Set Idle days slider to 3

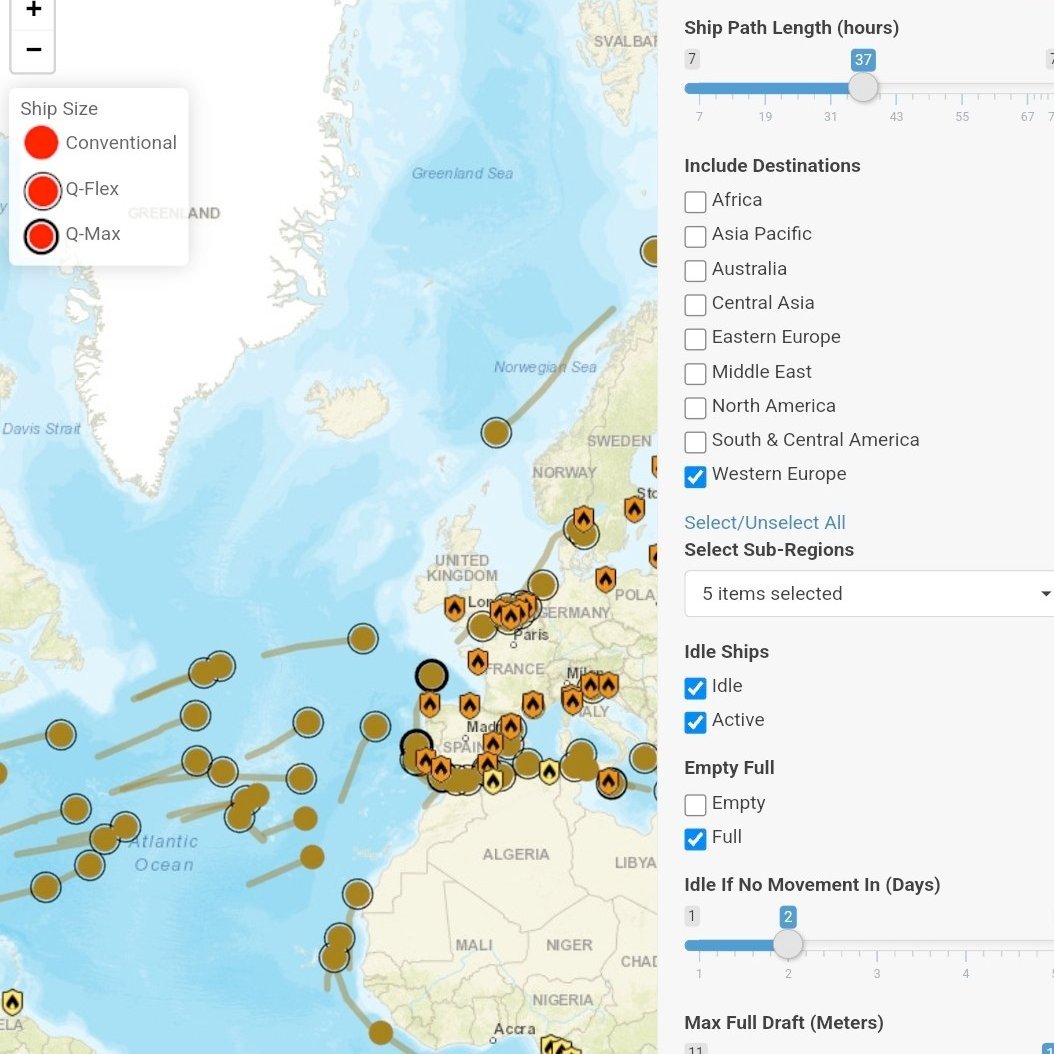coord(877,944)
